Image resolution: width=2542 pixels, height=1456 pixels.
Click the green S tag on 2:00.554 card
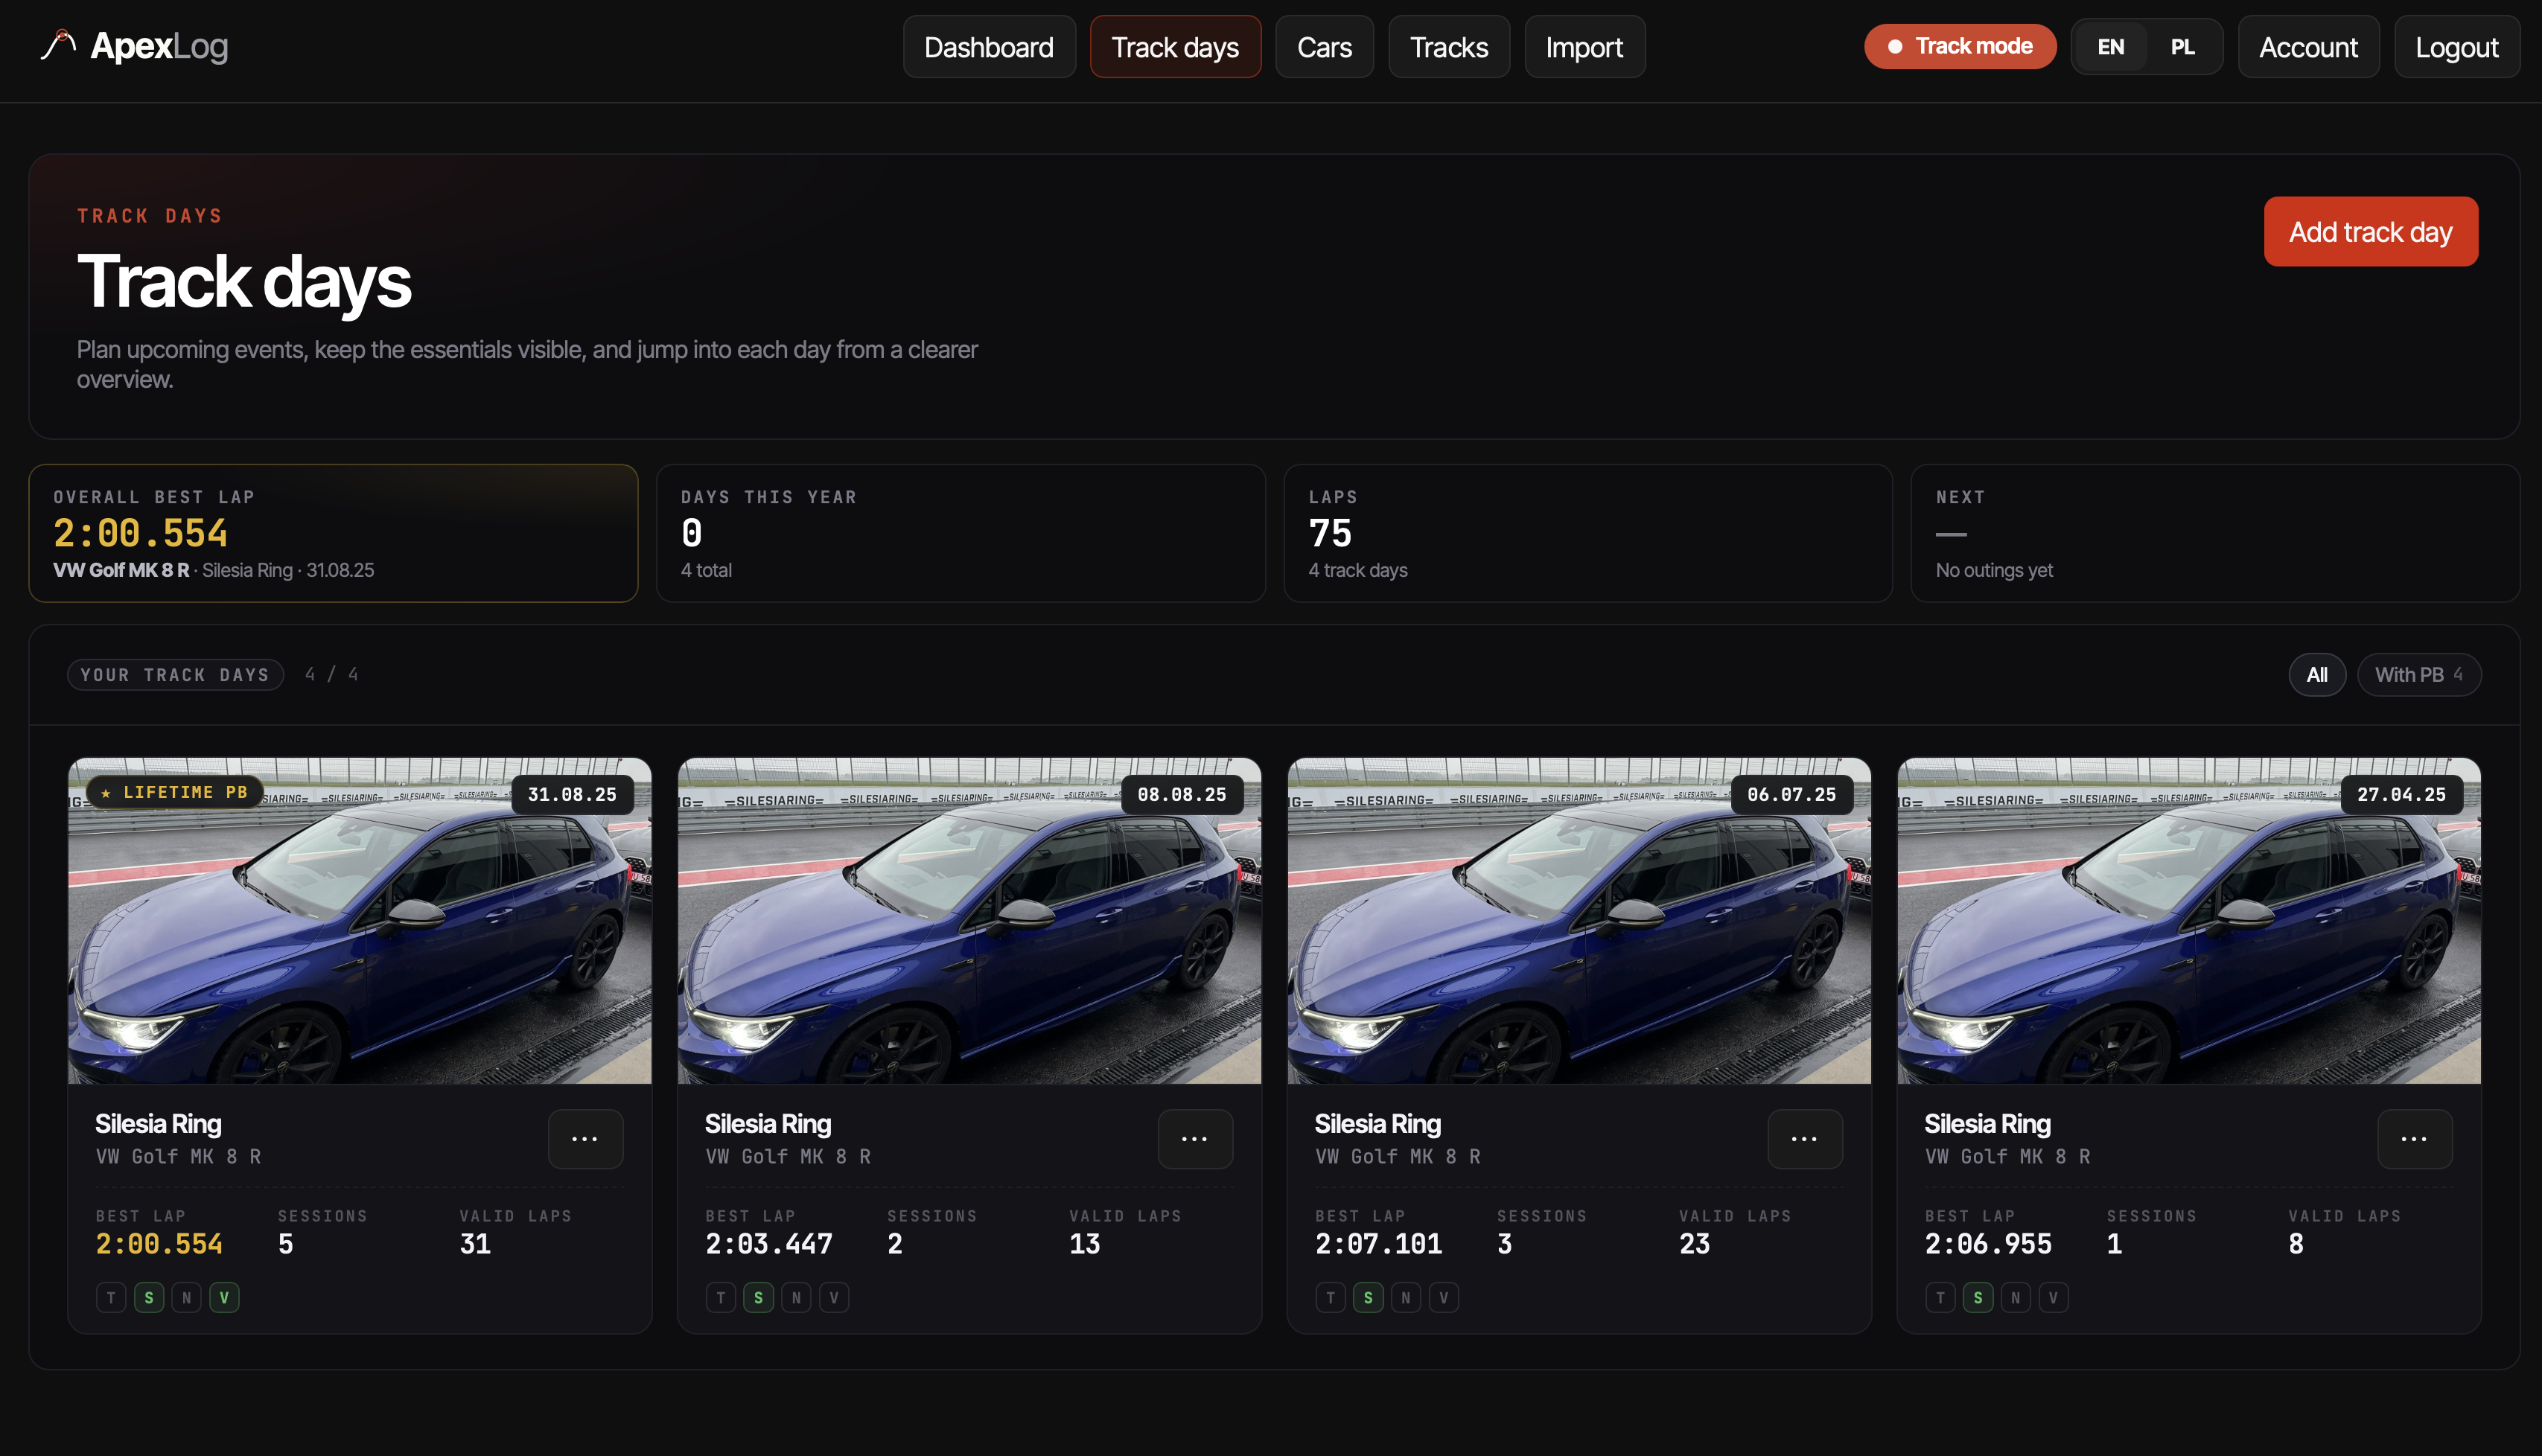coord(149,1297)
